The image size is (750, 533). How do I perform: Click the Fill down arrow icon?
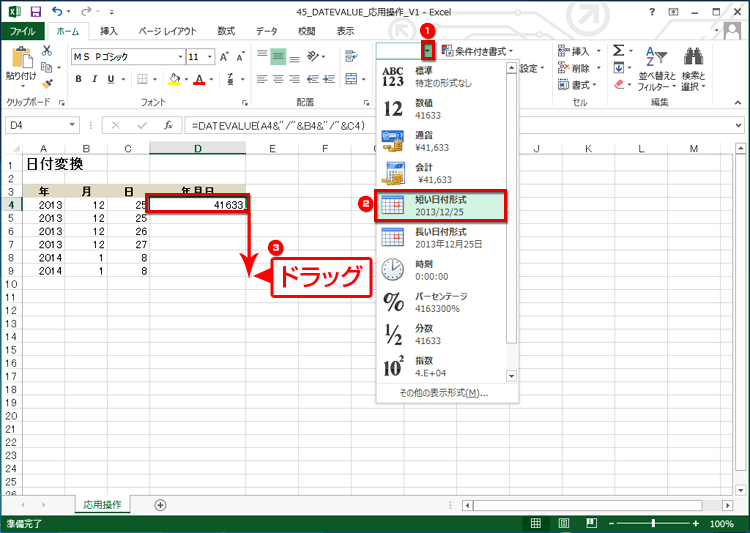[618, 67]
